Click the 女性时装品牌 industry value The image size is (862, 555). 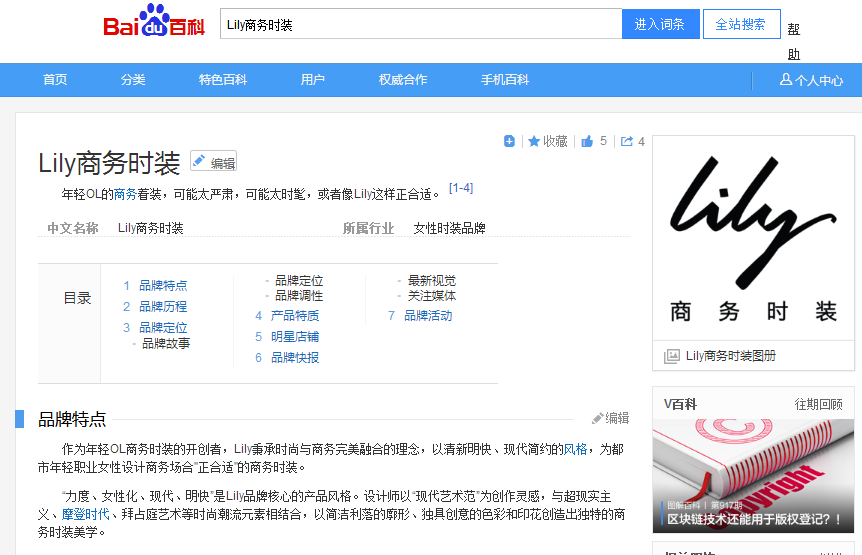coord(449,229)
